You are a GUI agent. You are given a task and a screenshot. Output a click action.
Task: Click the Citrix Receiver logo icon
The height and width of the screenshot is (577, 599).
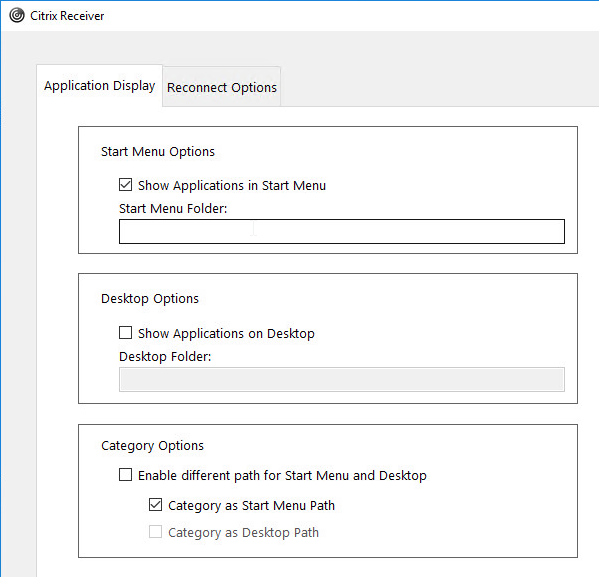17,16
